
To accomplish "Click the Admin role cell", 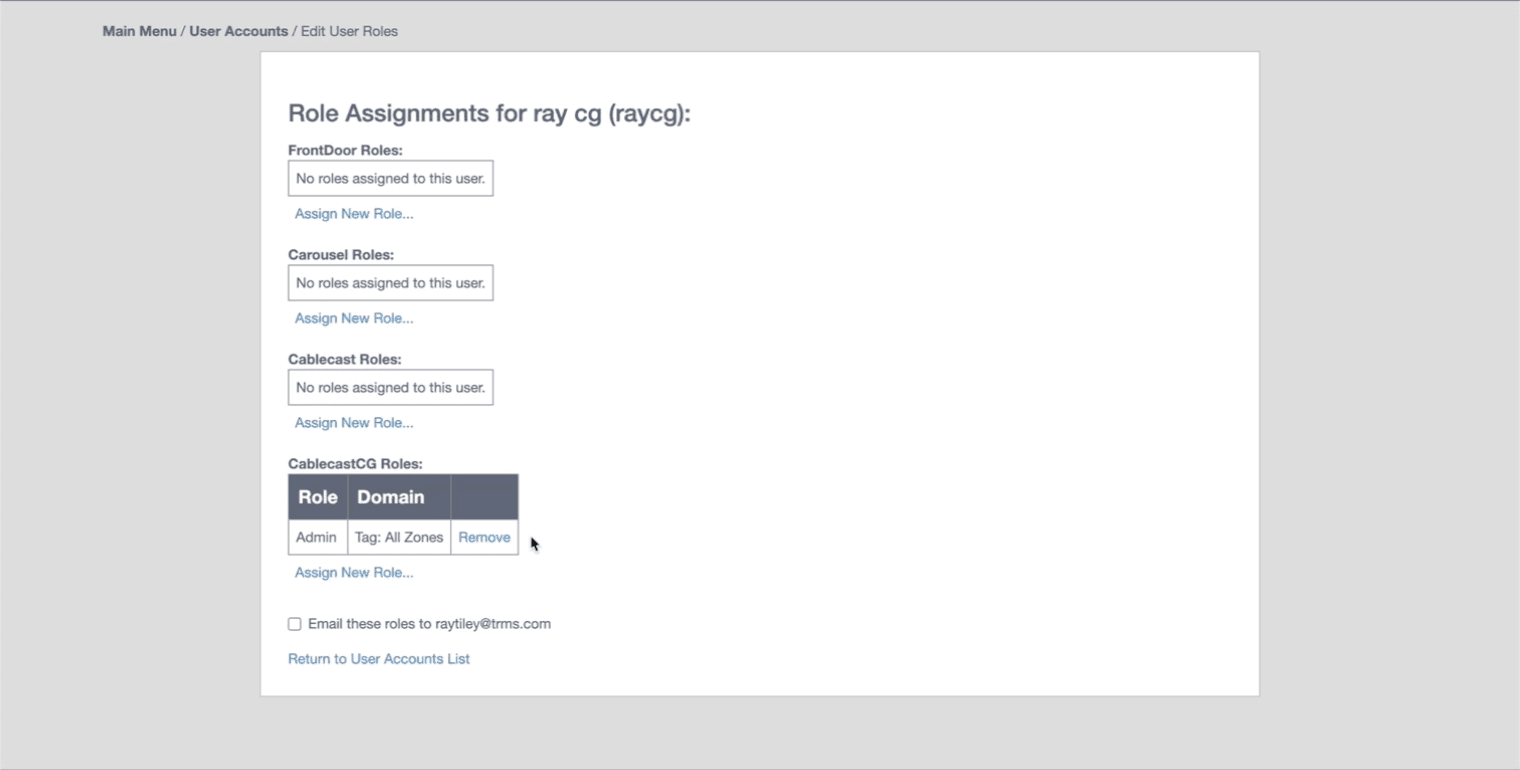I will (317, 537).
